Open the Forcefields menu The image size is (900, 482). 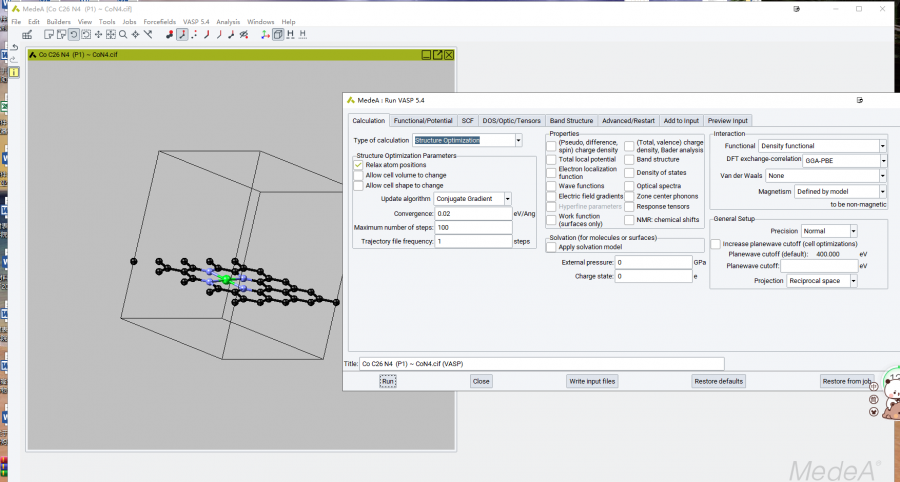(157, 21)
